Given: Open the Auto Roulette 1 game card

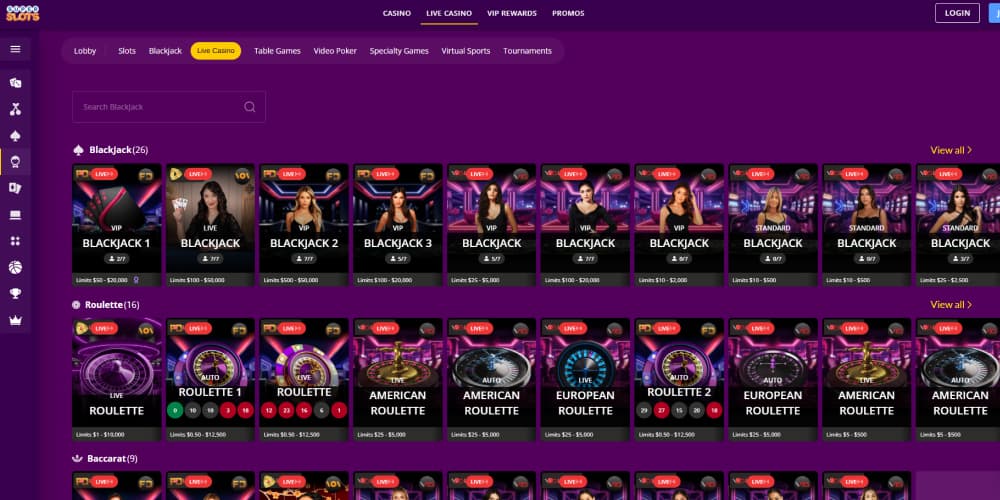Looking at the screenshot, I should [x=210, y=379].
